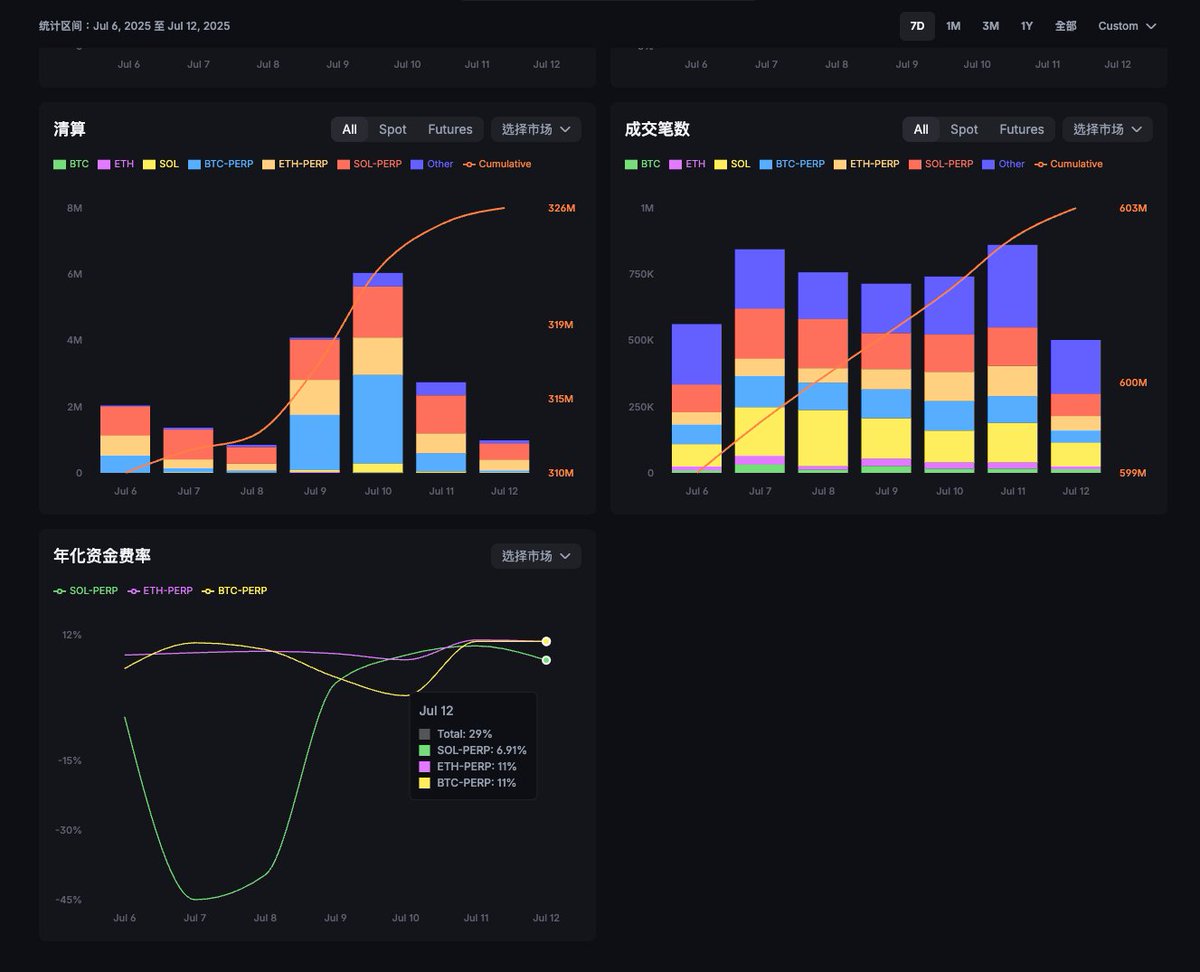The image size is (1200, 972).
Task: Click the BTC-PERP Jul 12 data point
Action: point(546,641)
